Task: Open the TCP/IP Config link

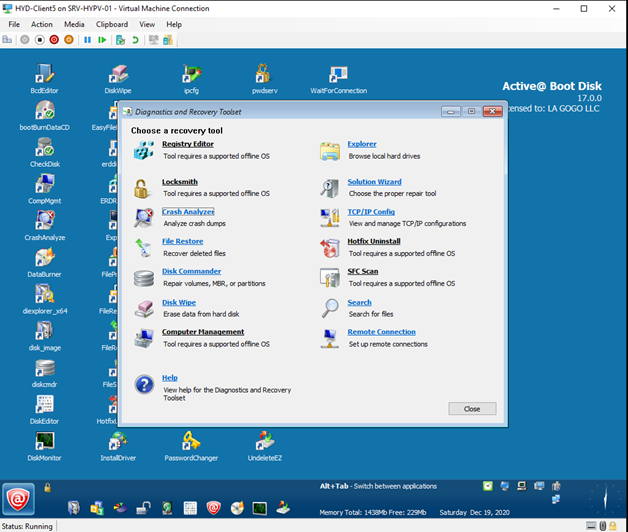Action: point(371,212)
